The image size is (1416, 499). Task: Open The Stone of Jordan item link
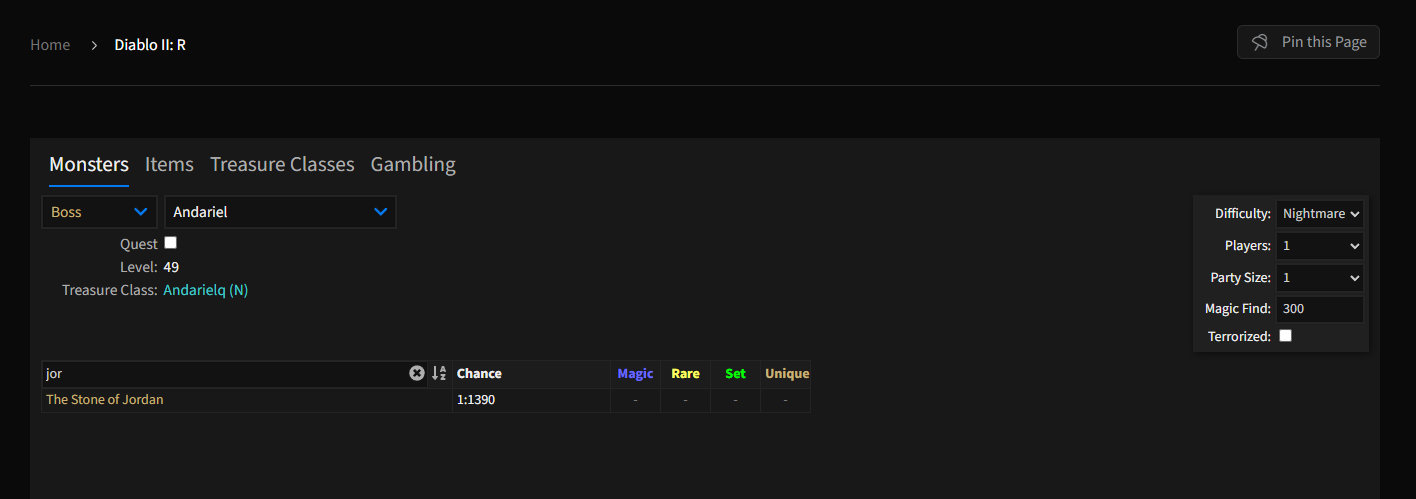(x=105, y=400)
